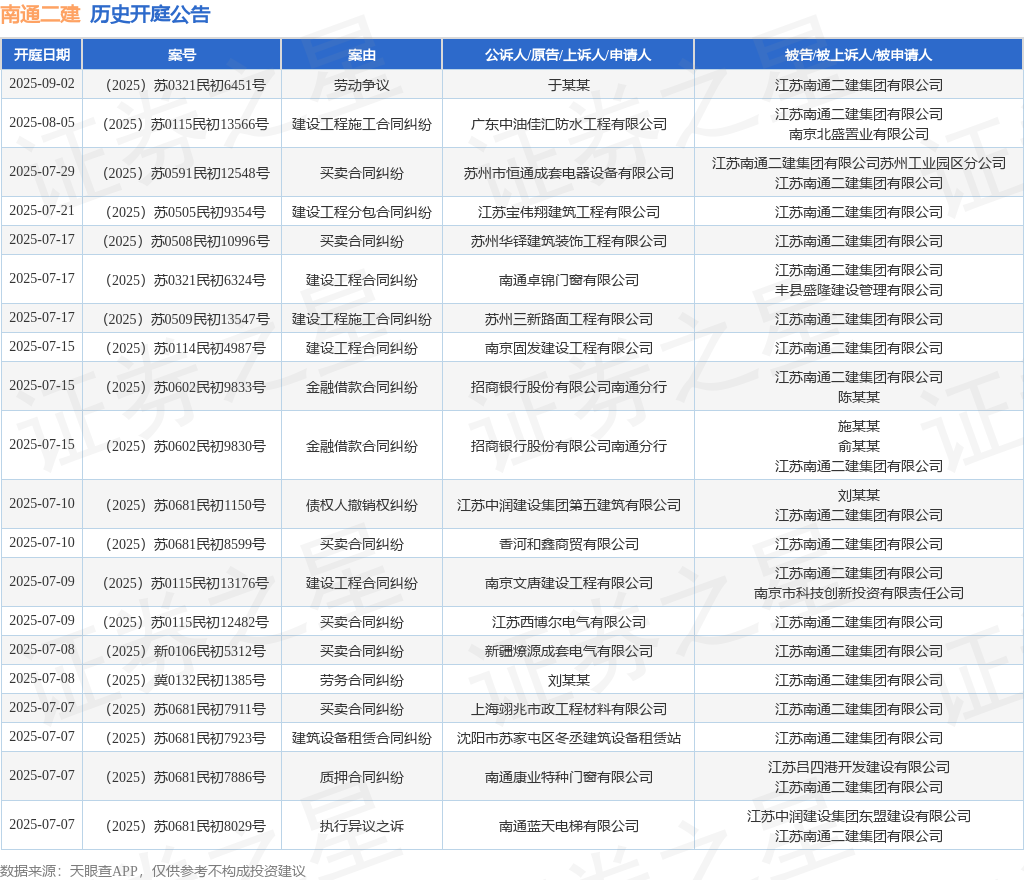Click plaintiff 苏州华铎建筑装饰工程有限公司
Screen dimensions: 1024x880
point(568,241)
